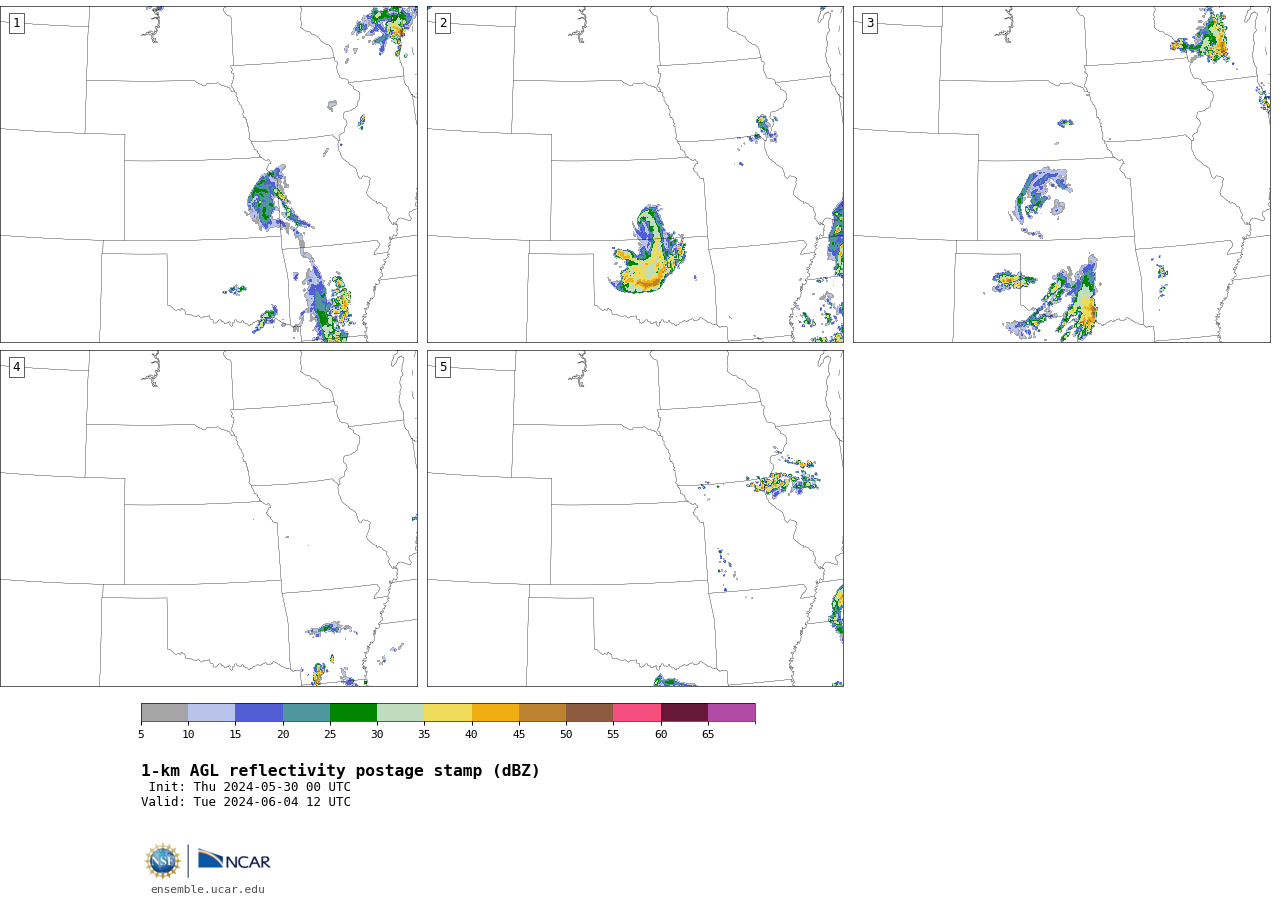The width and height of the screenshot is (1280, 901).
Task: Click the NSF seal logo
Action: [x=163, y=861]
